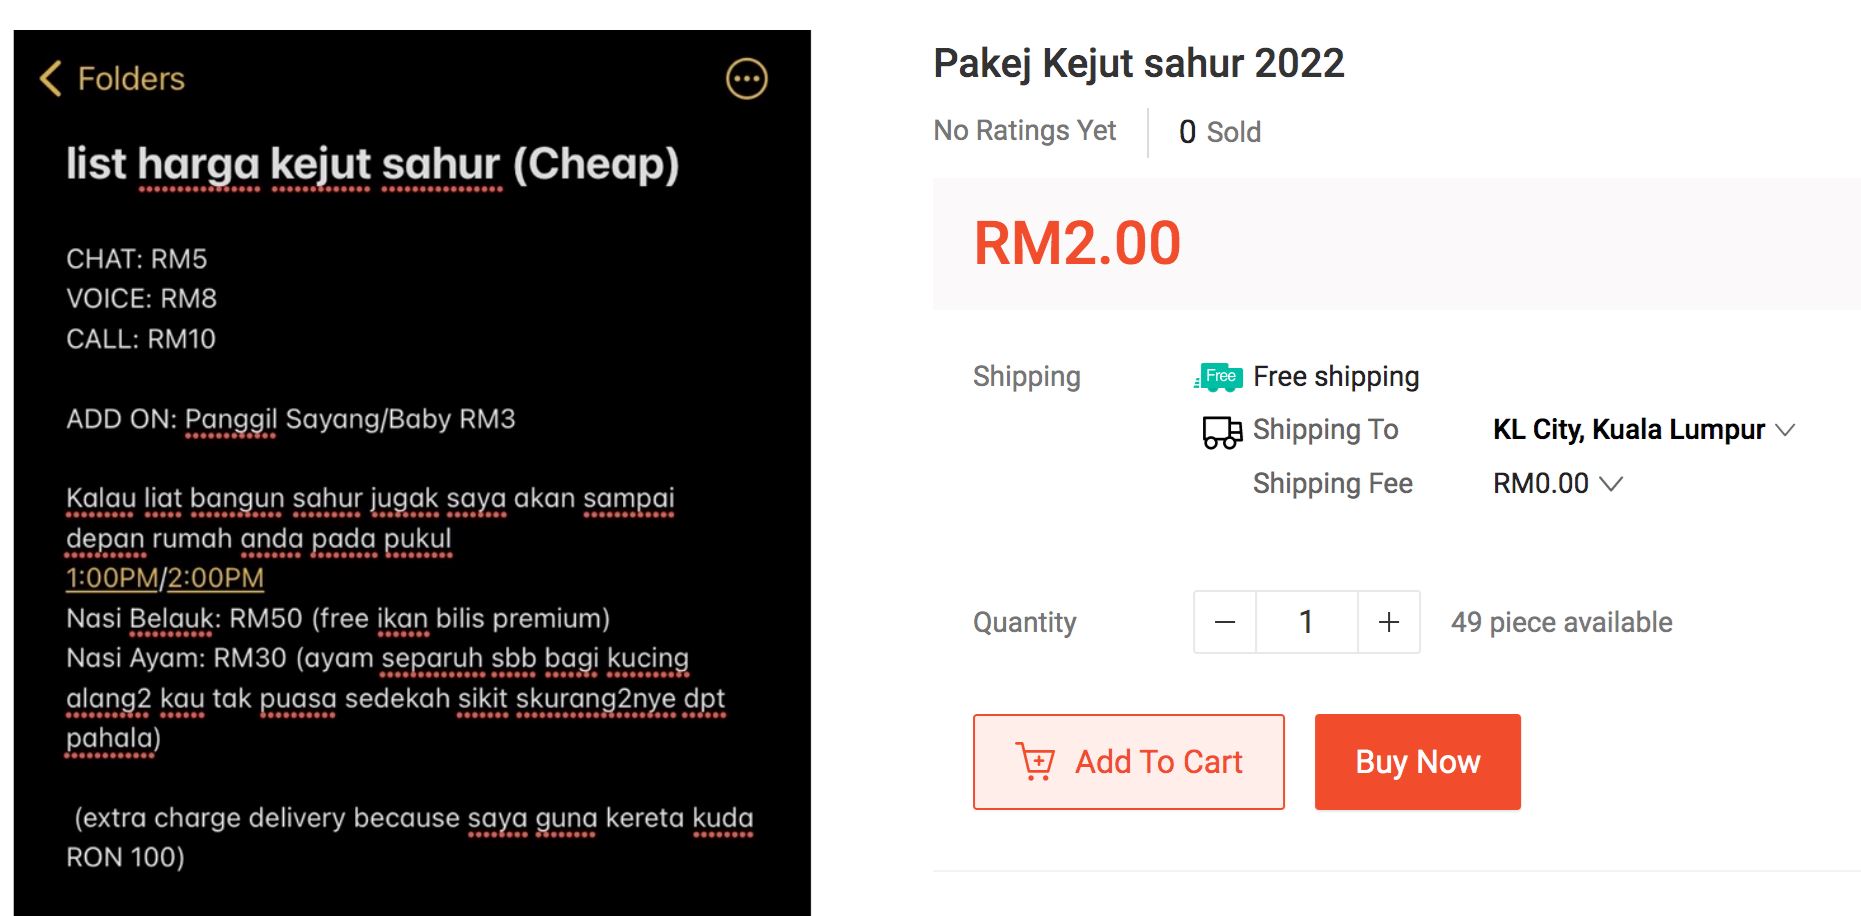Click the RM2.00 price display
Image resolution: width=1861 pixels, height=916 pixels.
click(1077, 241)
